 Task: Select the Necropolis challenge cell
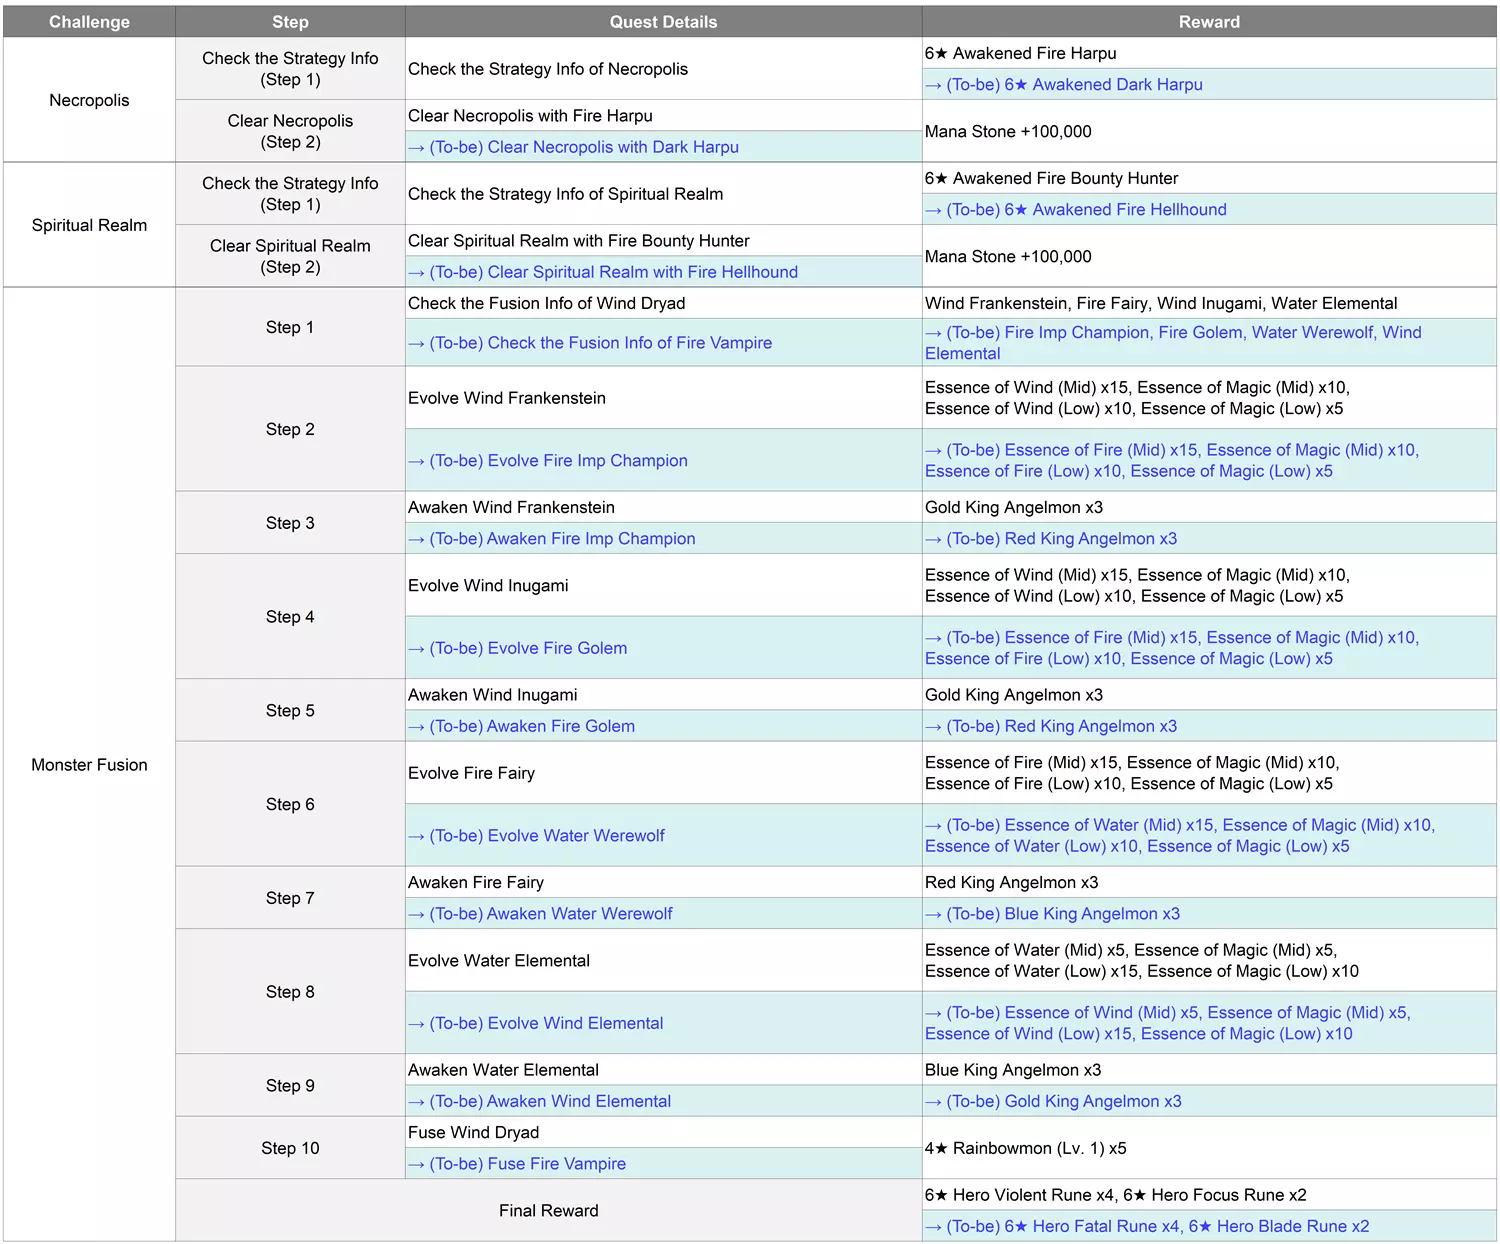[89, 100]
